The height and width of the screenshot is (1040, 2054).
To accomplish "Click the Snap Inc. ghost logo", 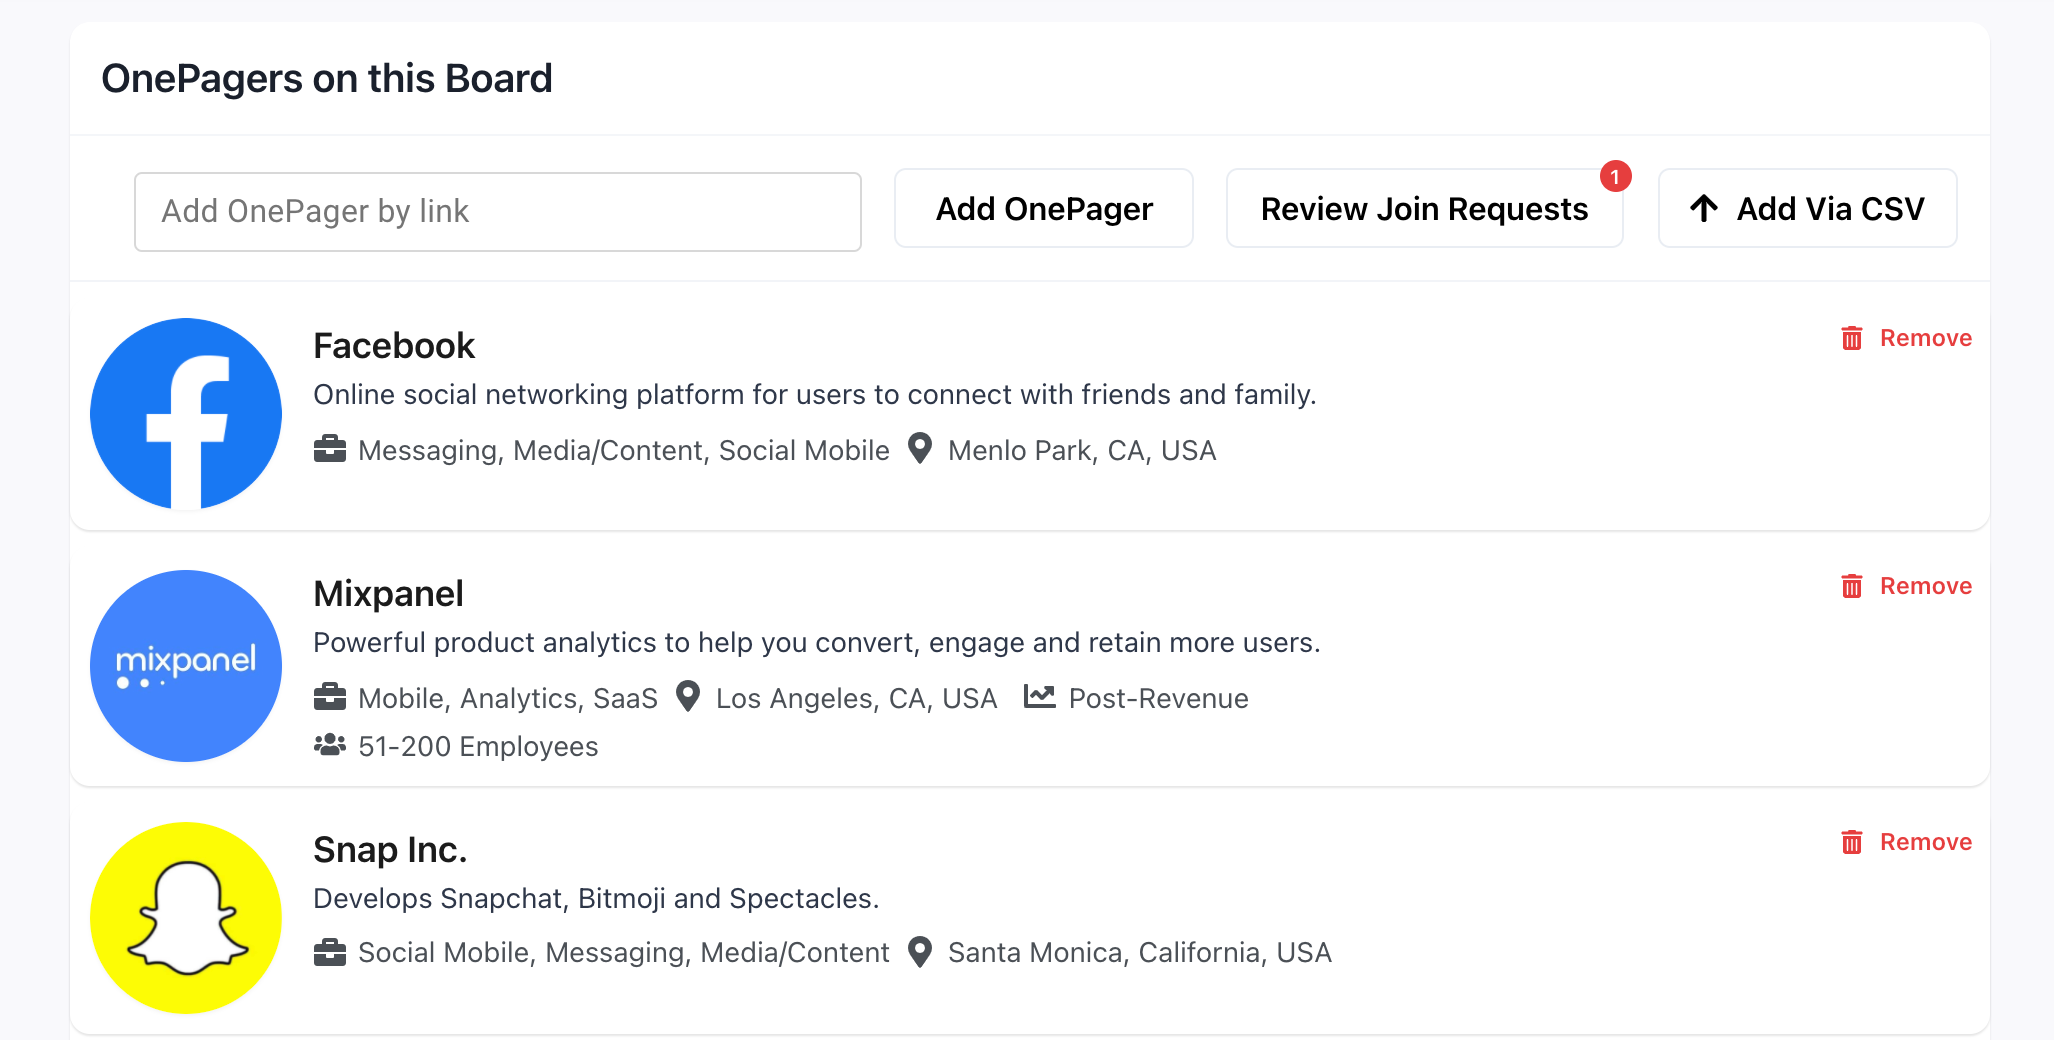I will (x=186, y=918).
